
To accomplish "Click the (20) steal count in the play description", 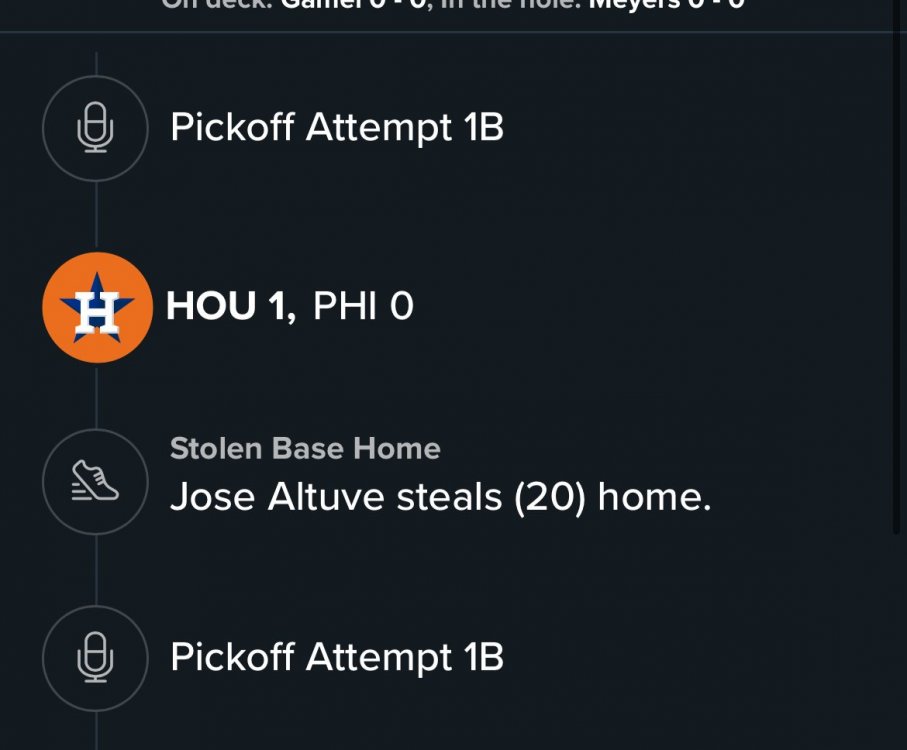I will coord(549,497).
